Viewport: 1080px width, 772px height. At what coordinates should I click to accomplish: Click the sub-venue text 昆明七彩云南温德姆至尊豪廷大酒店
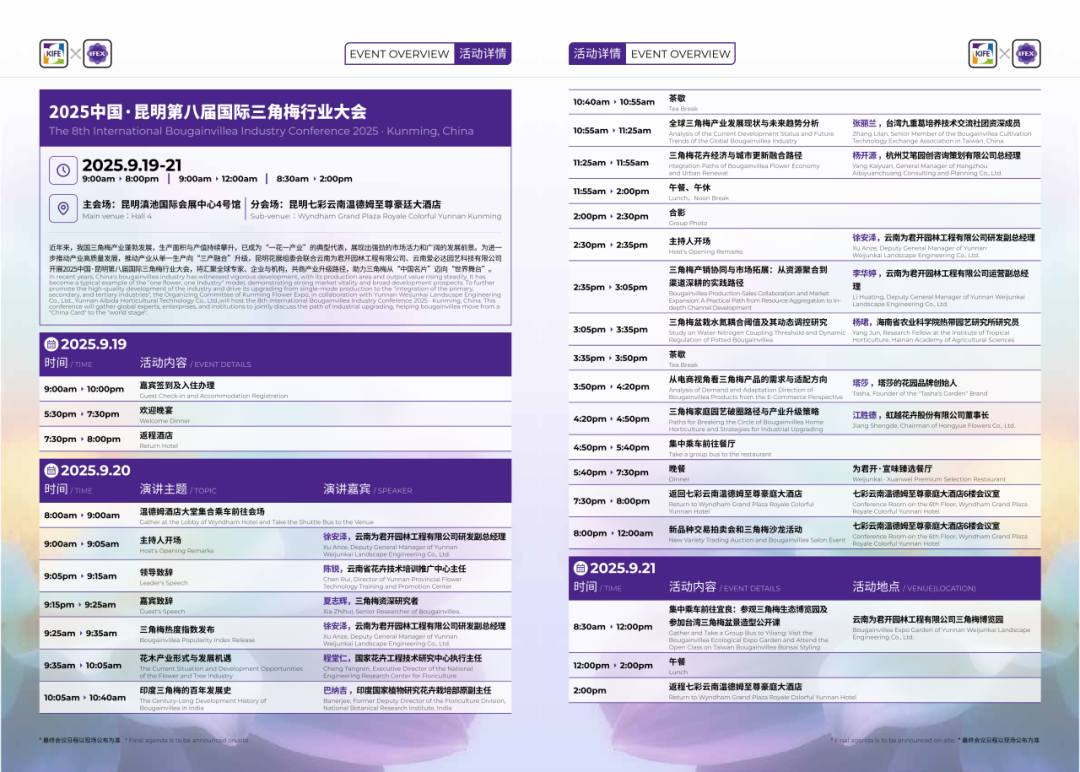pyautogui.click(x=364, y=205)
